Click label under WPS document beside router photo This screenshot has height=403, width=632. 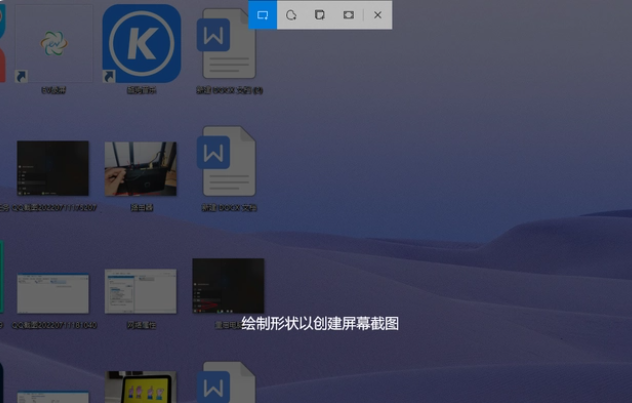tap(229, 208)
